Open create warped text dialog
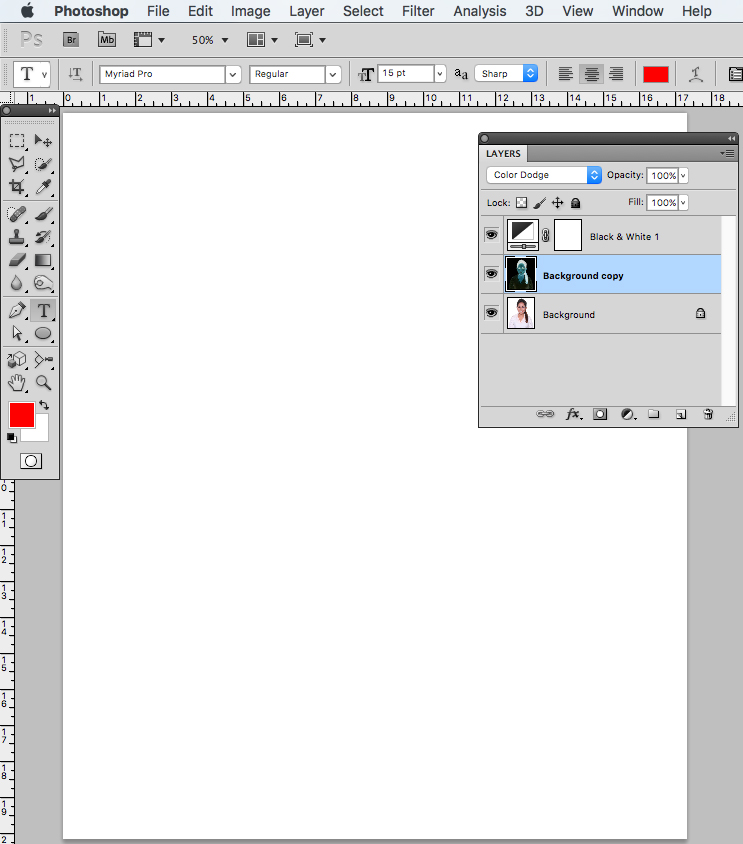This screenshot has height=844, width=743. pyautogui.click(x=696, y=74)
